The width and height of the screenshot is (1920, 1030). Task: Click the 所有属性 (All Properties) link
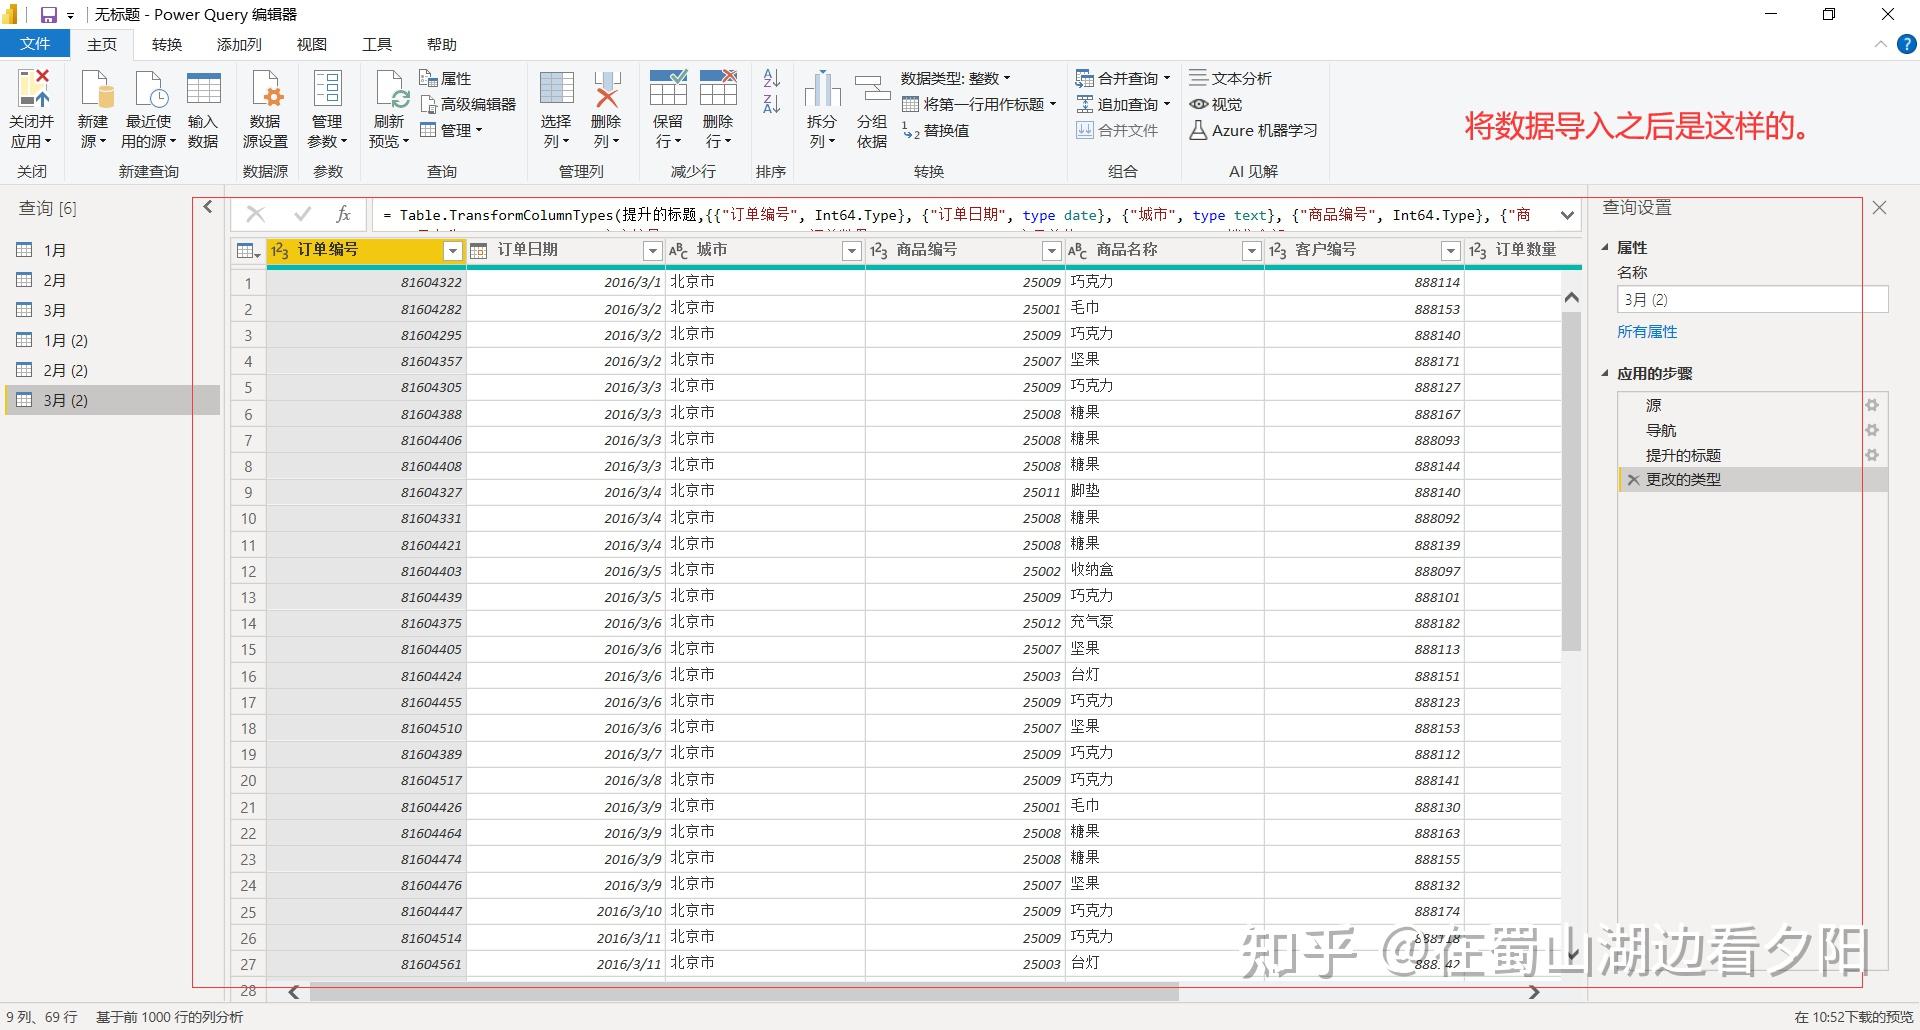pos(1647,332)
